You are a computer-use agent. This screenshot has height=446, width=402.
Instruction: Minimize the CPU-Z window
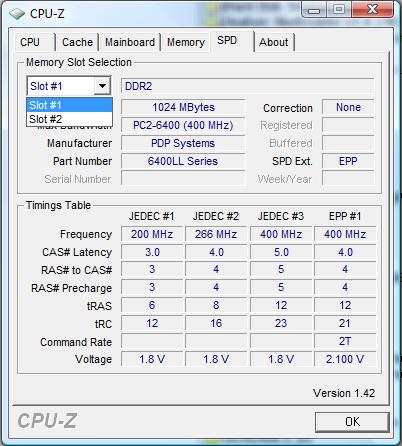tap(314, 10)
